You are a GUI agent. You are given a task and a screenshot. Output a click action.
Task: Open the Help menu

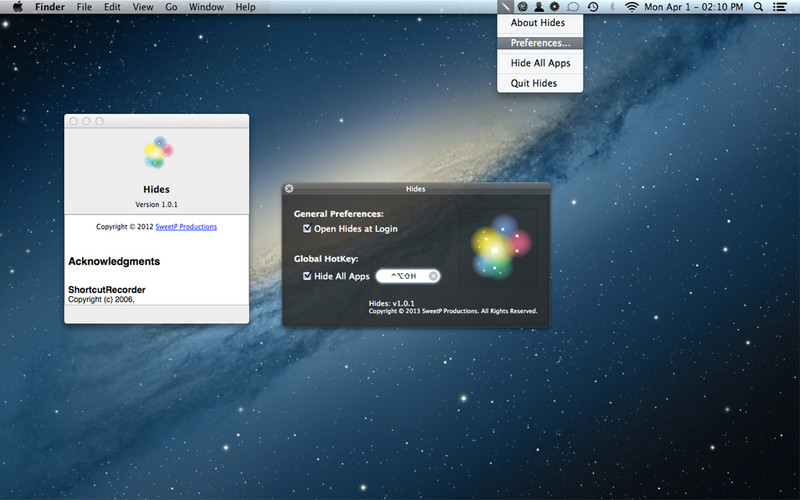point(245,7)
